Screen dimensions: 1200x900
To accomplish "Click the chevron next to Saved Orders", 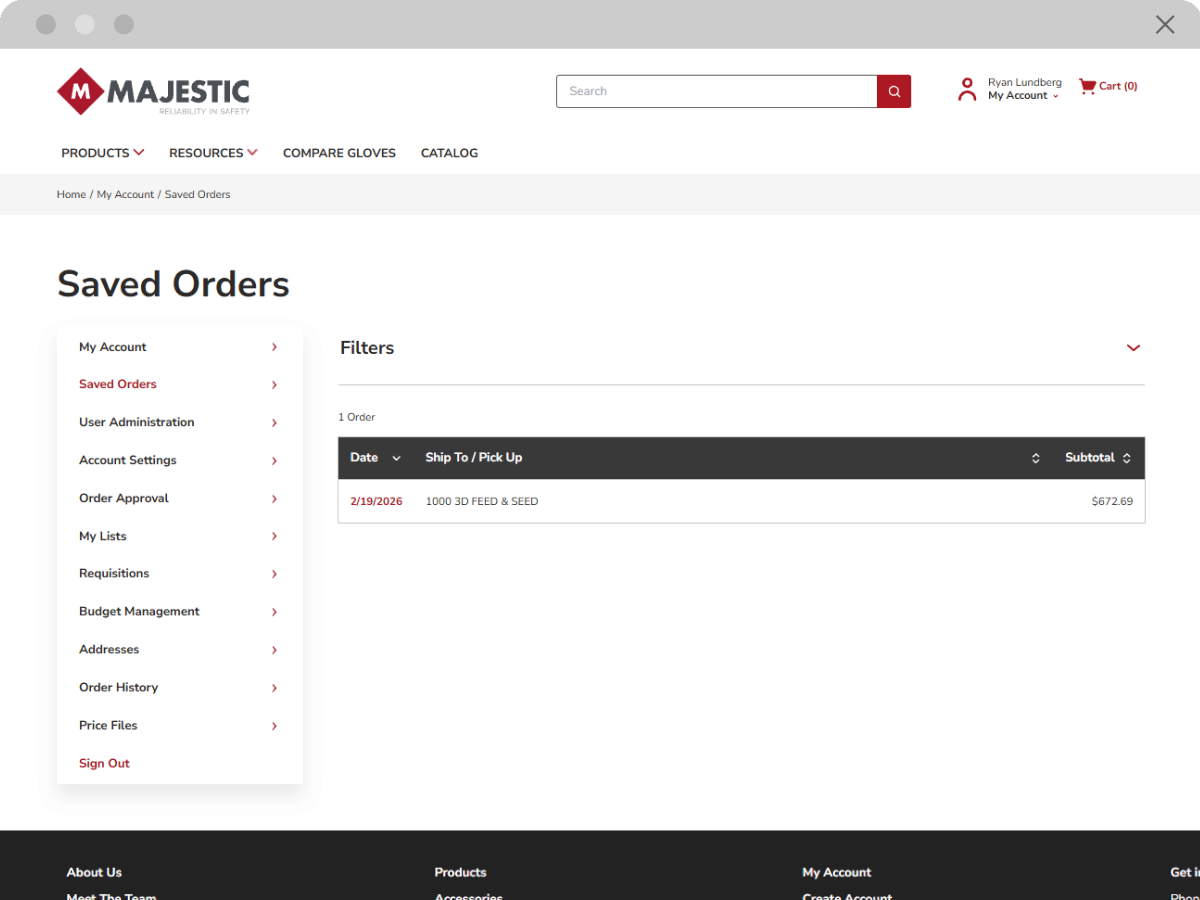I will click(x=273, y=384).
